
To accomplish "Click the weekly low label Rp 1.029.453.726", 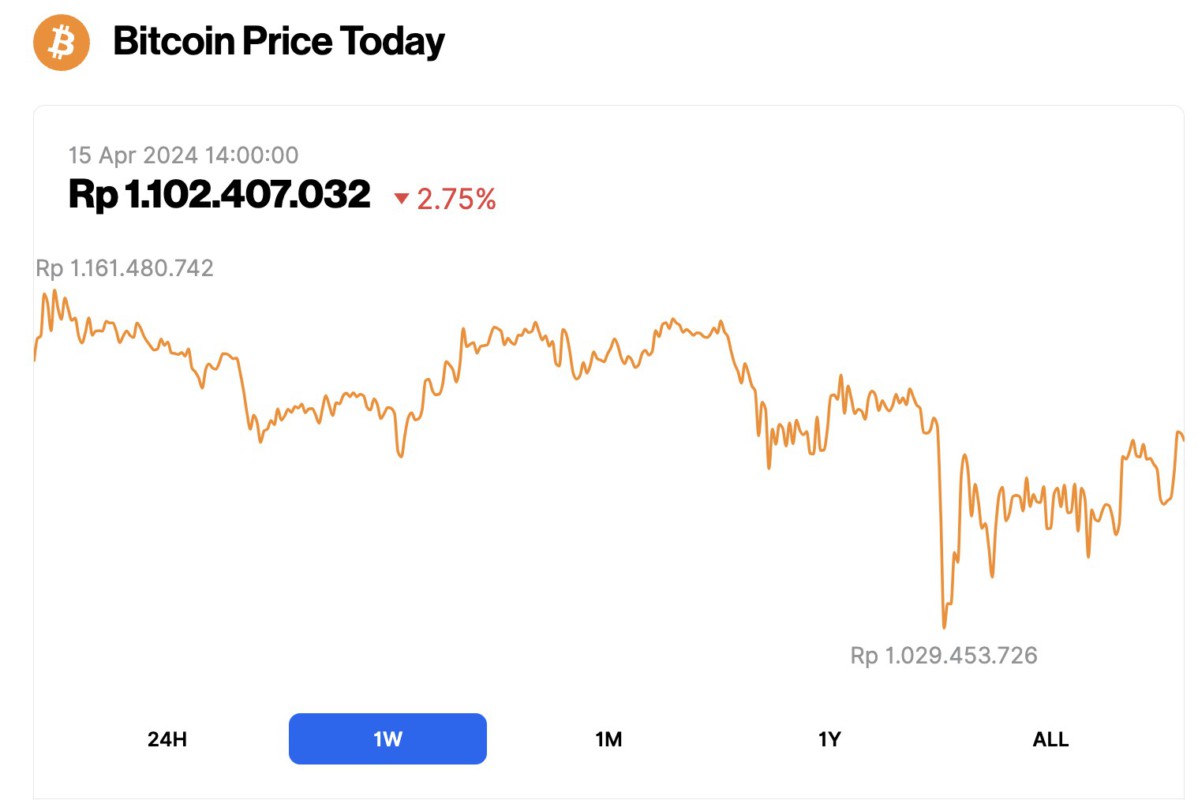I will point(943,656).
